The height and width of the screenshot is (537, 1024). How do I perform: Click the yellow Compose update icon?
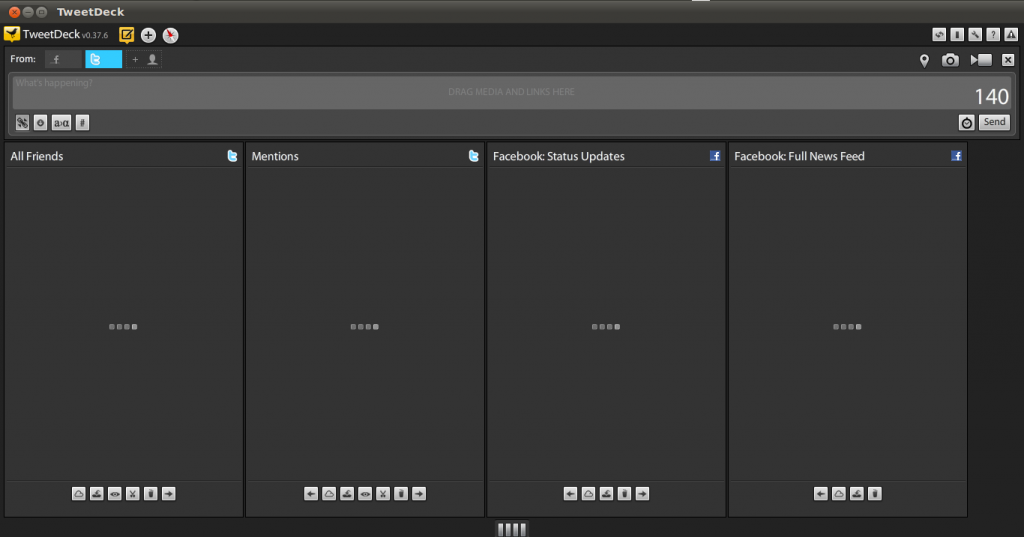pyautogui.click(x=127, y=35)
